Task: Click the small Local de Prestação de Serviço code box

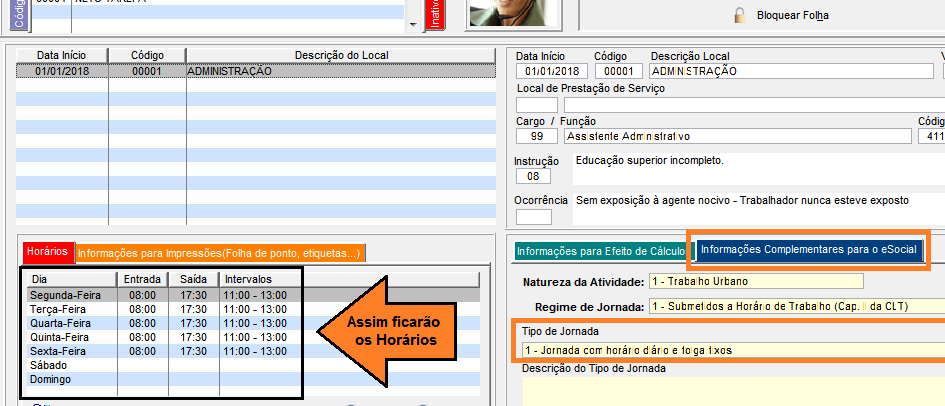Action: [x=537, y=104]
